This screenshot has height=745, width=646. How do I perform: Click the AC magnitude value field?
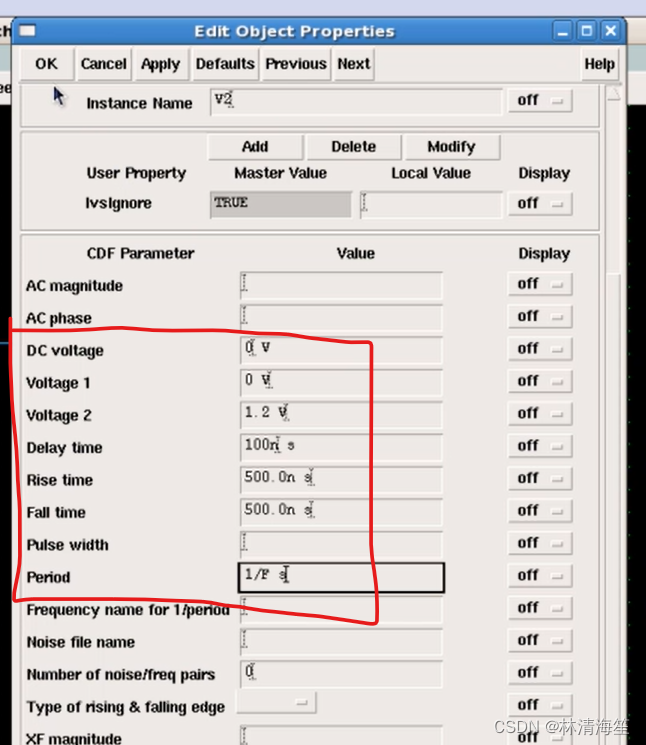click(342, 285)
